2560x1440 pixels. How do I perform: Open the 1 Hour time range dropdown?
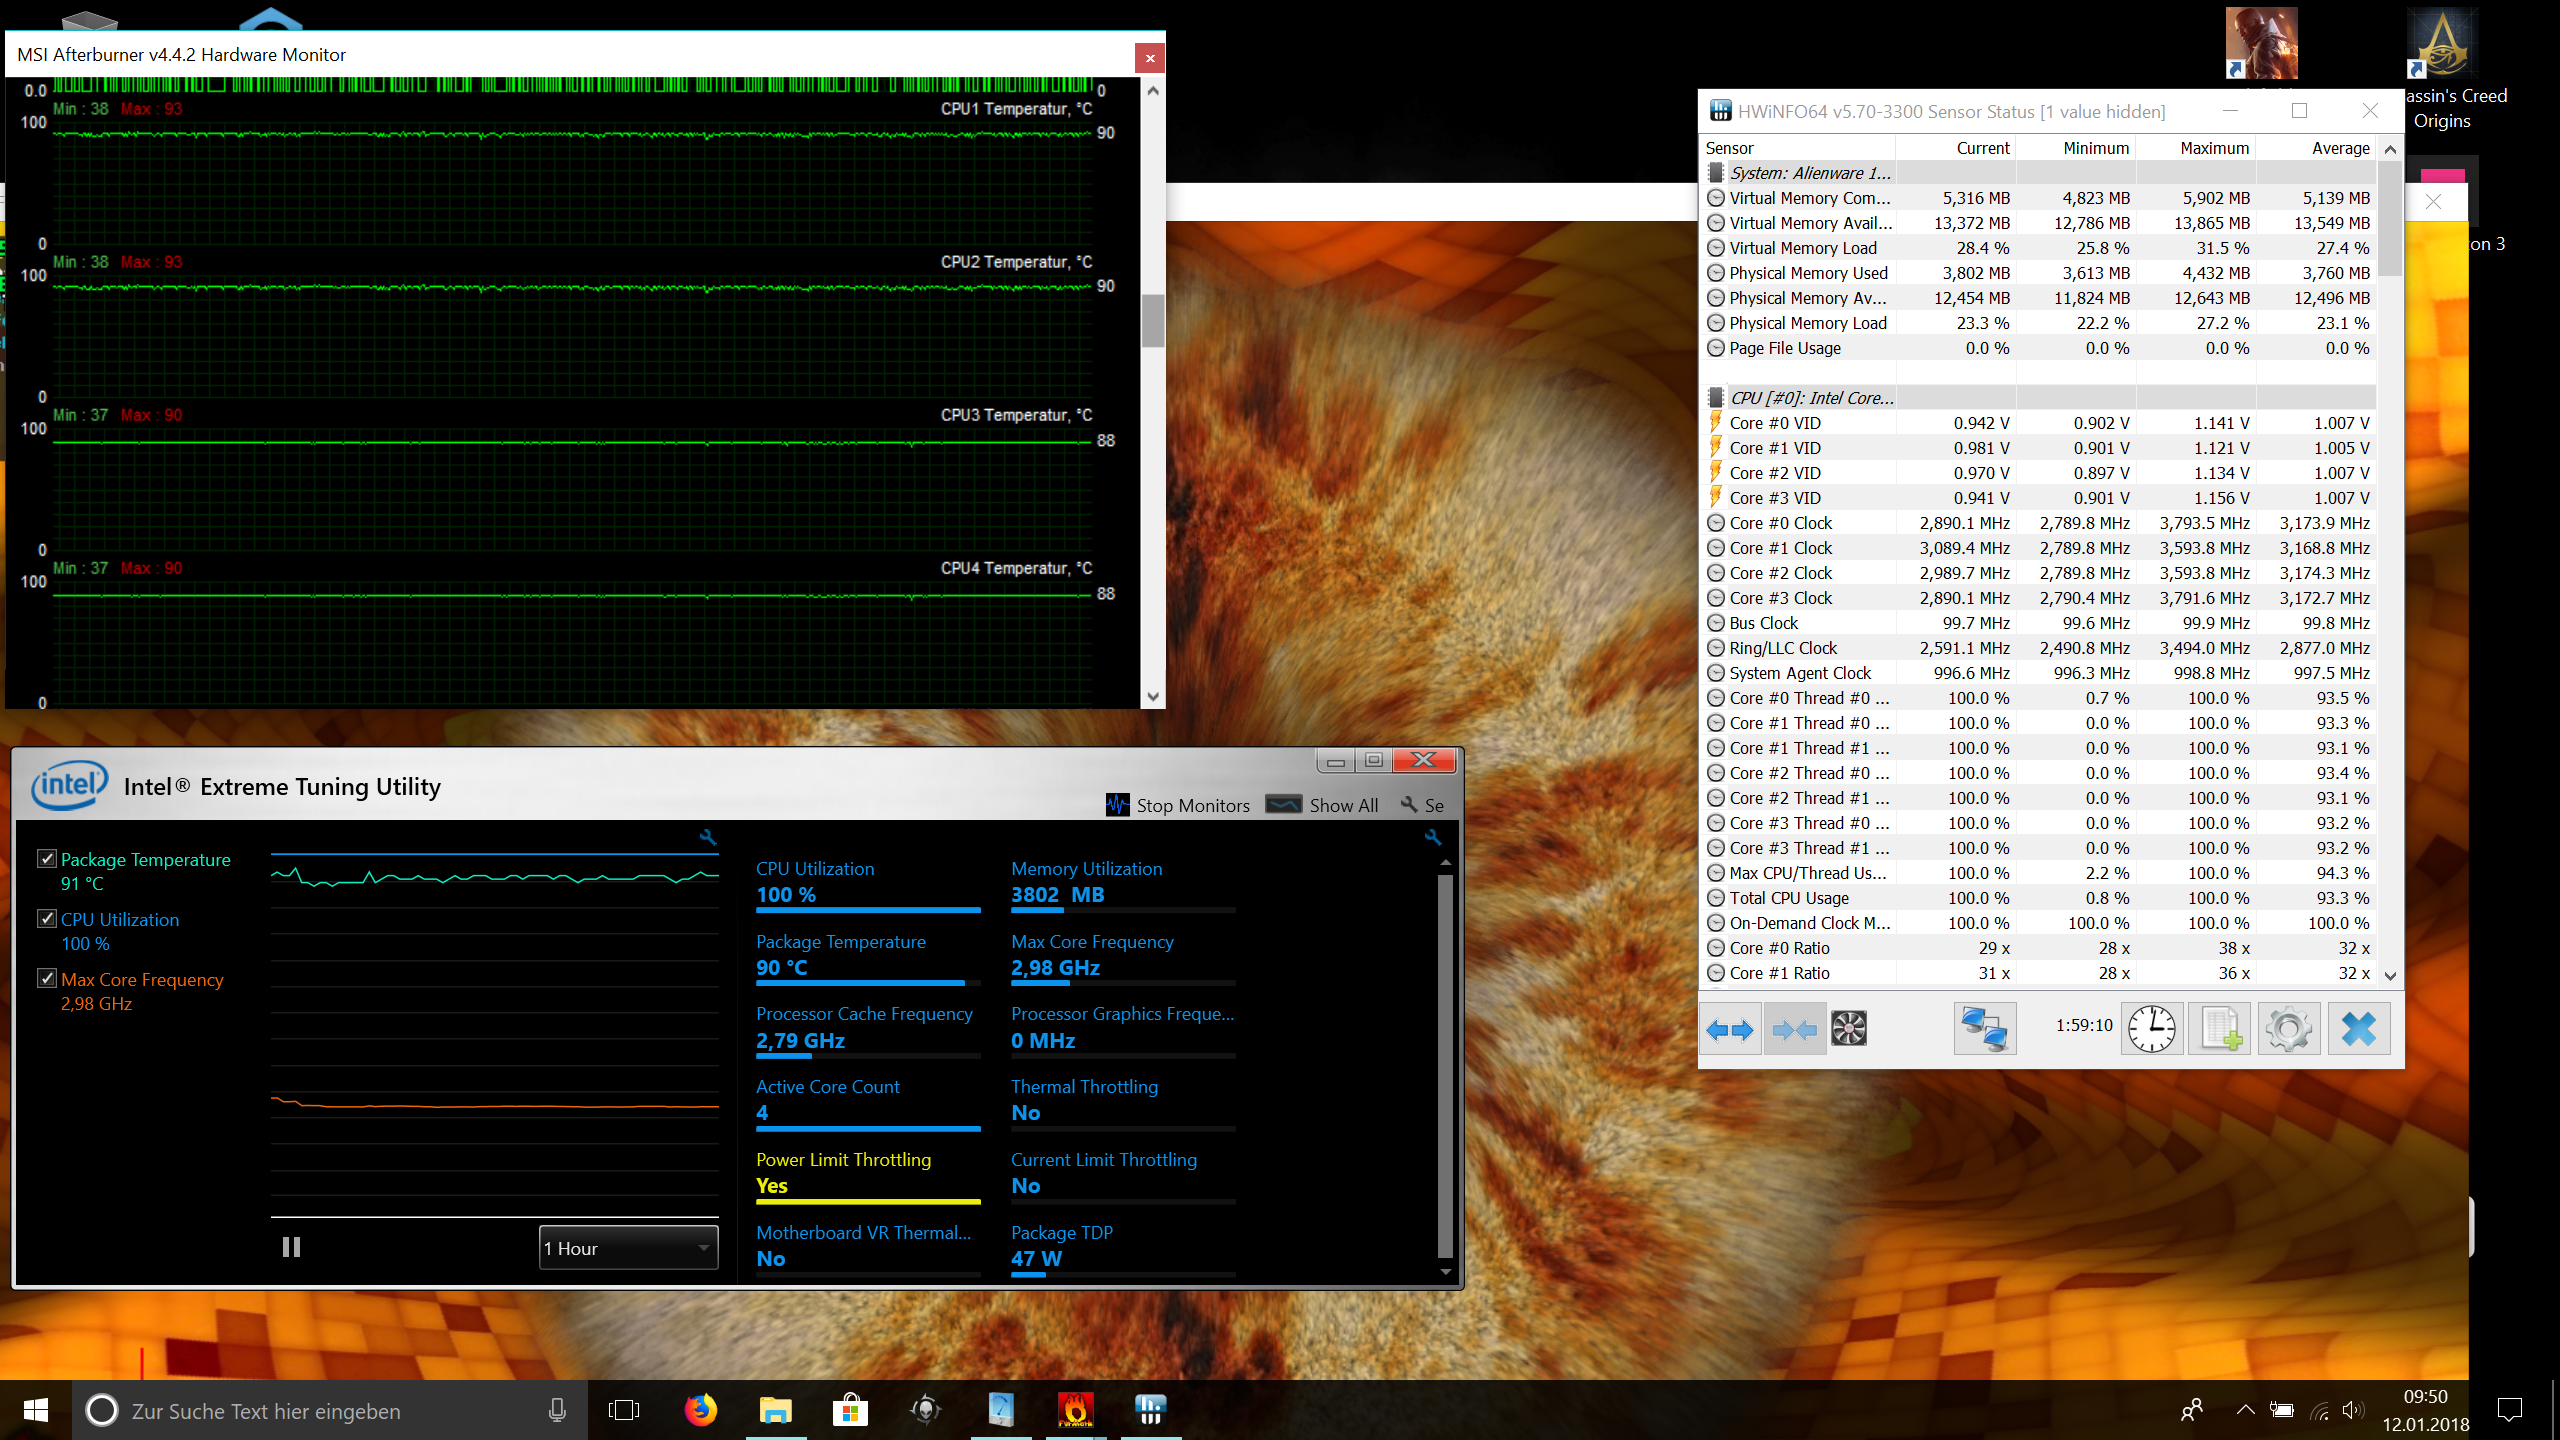(x=628, y=1248)
